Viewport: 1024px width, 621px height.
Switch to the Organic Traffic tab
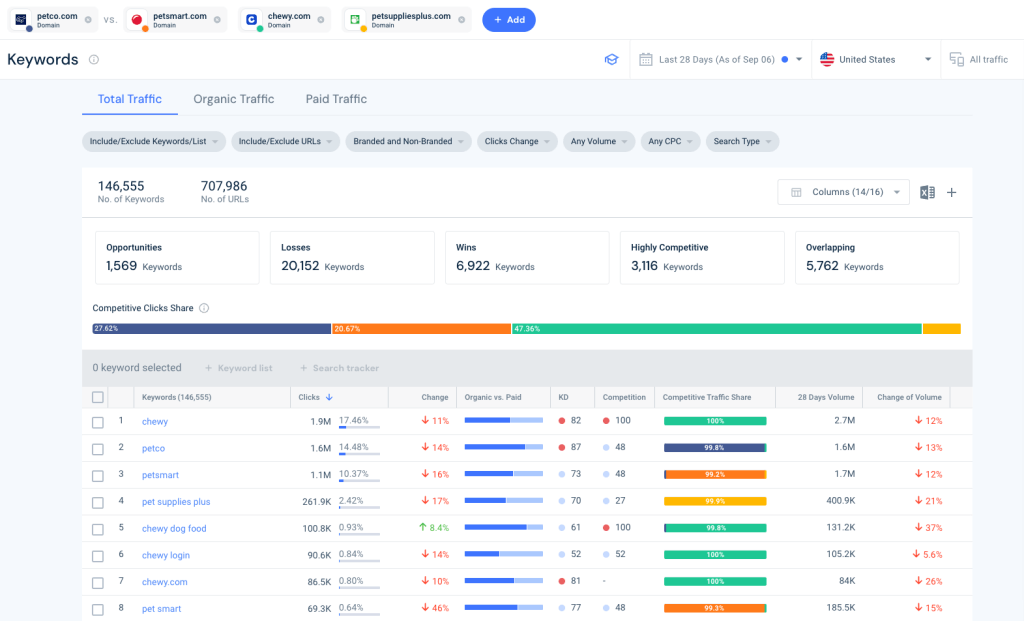coord(234,99)
